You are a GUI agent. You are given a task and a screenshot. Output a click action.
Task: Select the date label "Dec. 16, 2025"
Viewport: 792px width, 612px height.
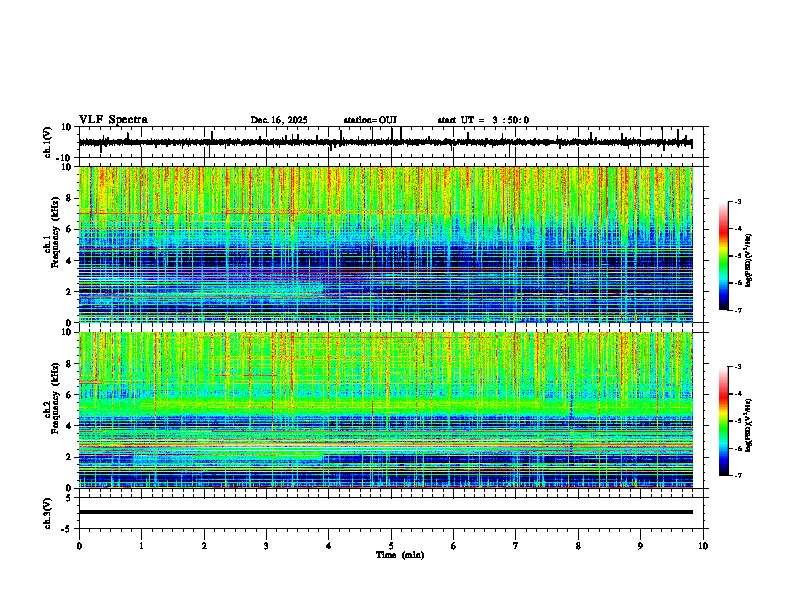coord(279,120)
